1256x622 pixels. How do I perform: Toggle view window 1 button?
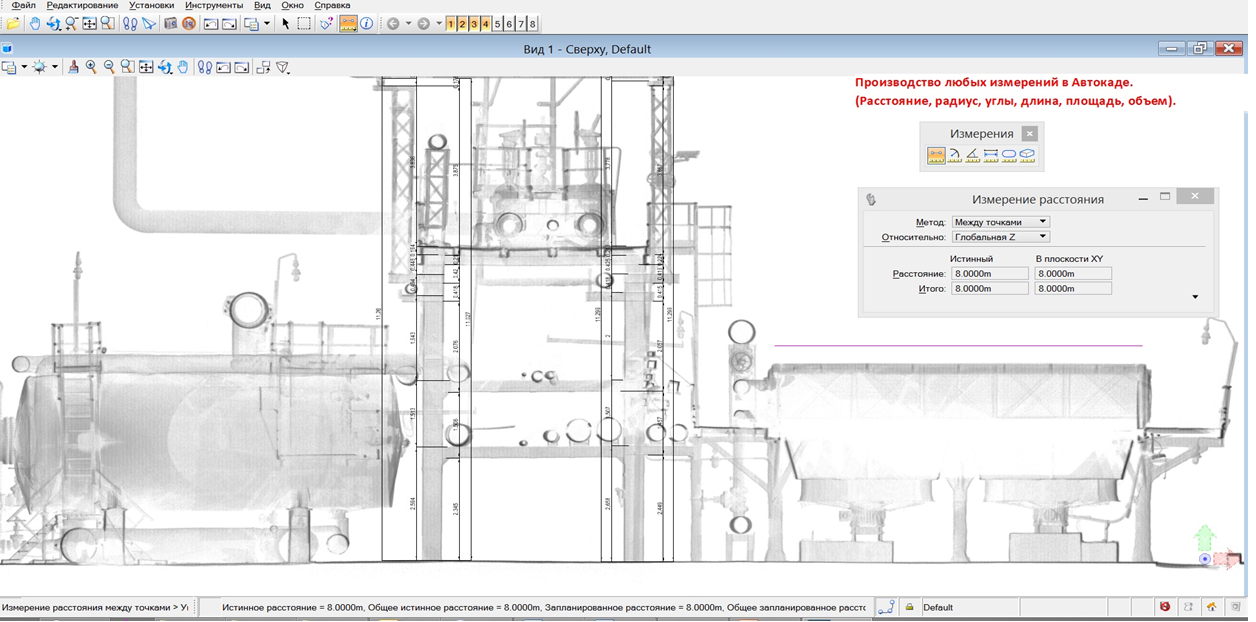coord(452,23)
